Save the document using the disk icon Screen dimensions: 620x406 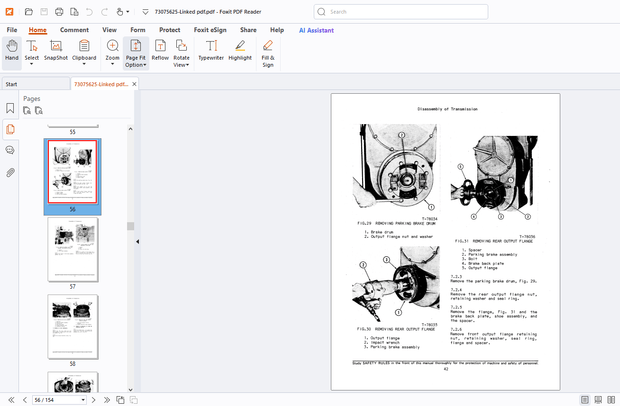pyautogui.click(x=44, y=12)
